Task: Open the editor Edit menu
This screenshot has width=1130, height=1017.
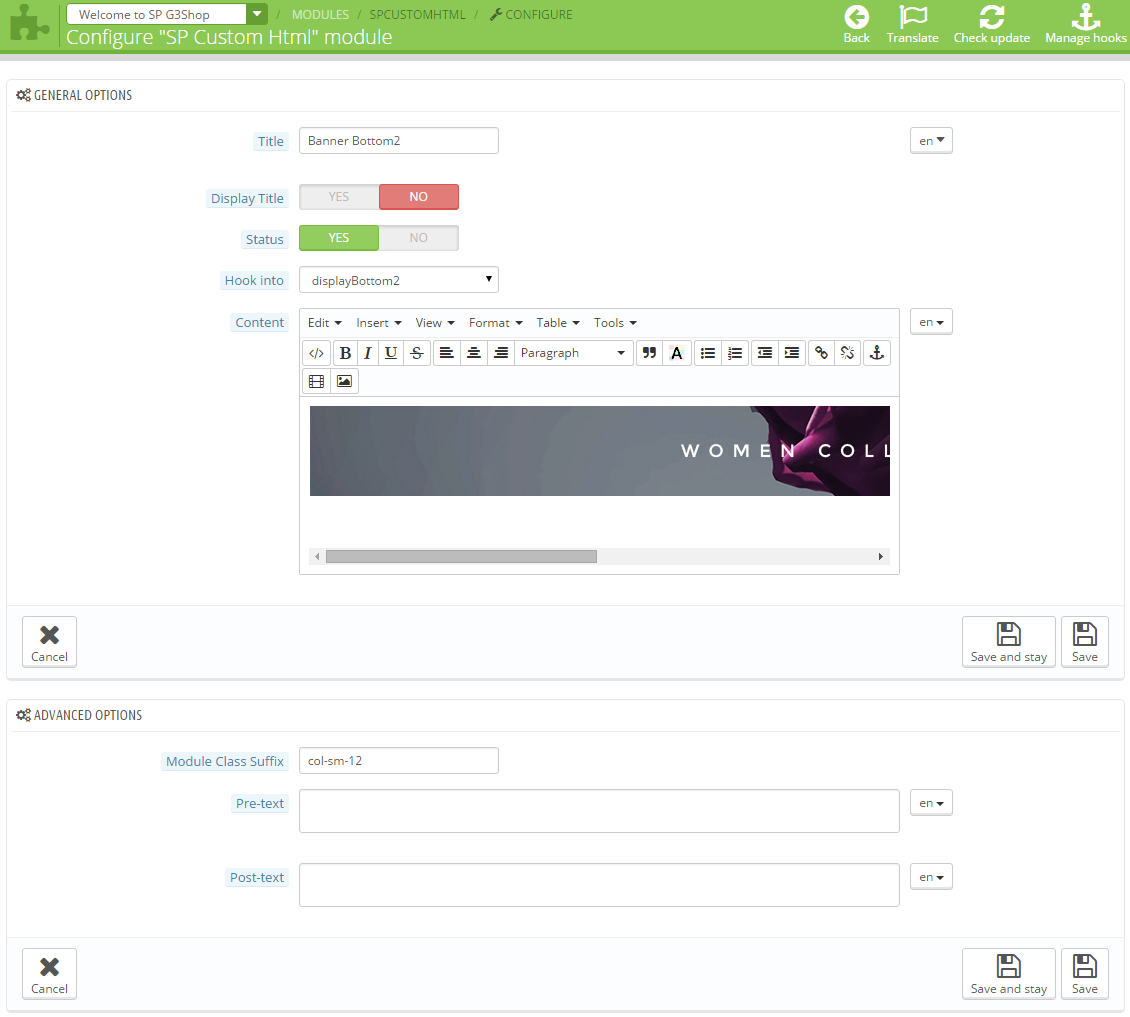Action: pos(324,323)
